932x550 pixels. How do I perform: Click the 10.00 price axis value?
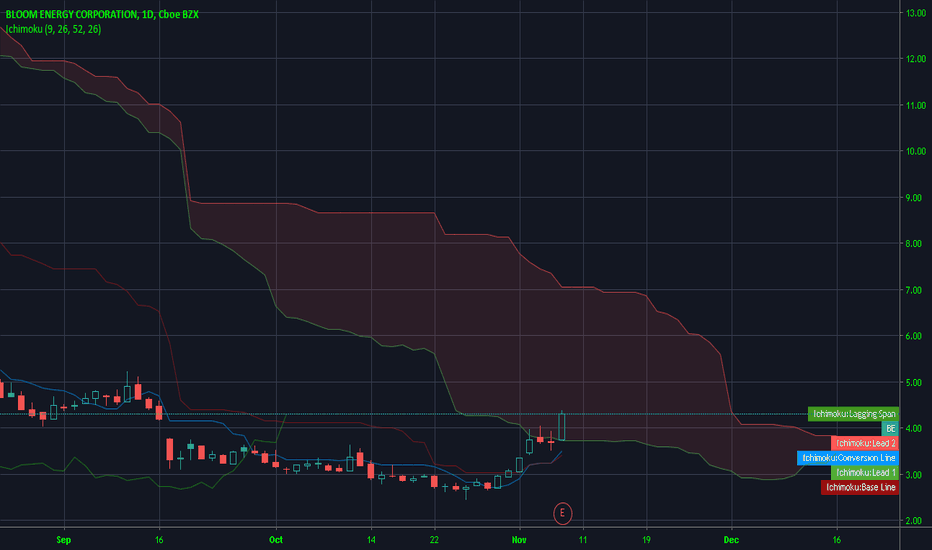tap(915, 151)
